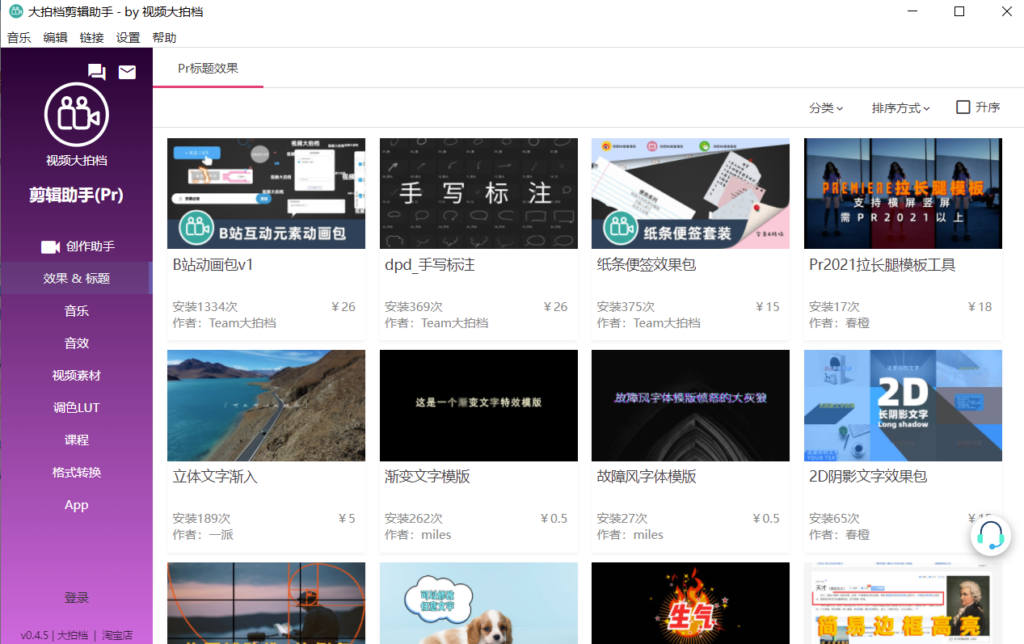The width and height of the screenshot is (1024, 644).
Task: Open 调色LUT from the sidebar
Action: [x=76, y=407]
